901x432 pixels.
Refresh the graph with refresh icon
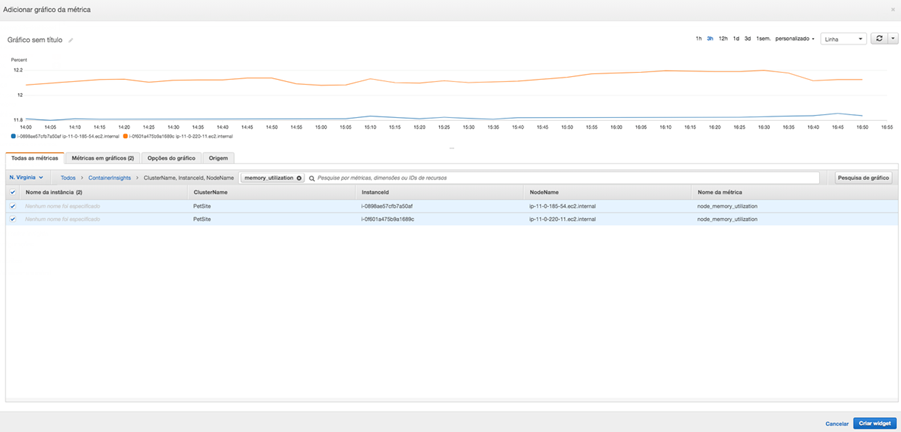[879, 38]
